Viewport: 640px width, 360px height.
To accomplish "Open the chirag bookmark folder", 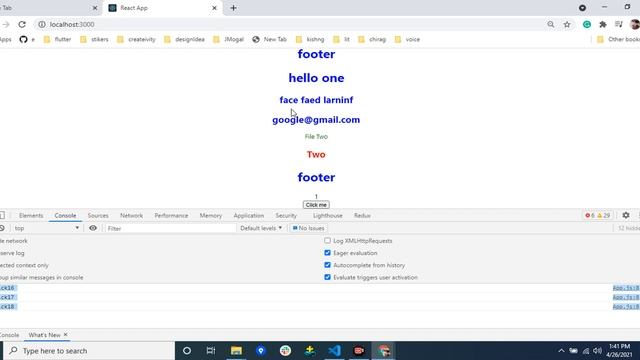I will point(372,40).
